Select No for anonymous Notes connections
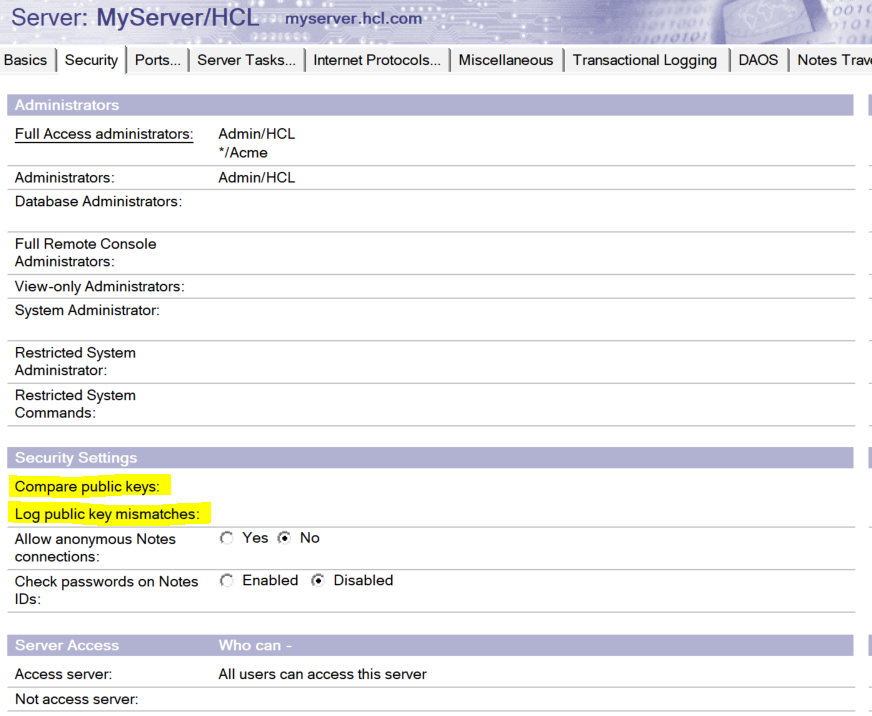872x716 pixels. click(284, 538)
